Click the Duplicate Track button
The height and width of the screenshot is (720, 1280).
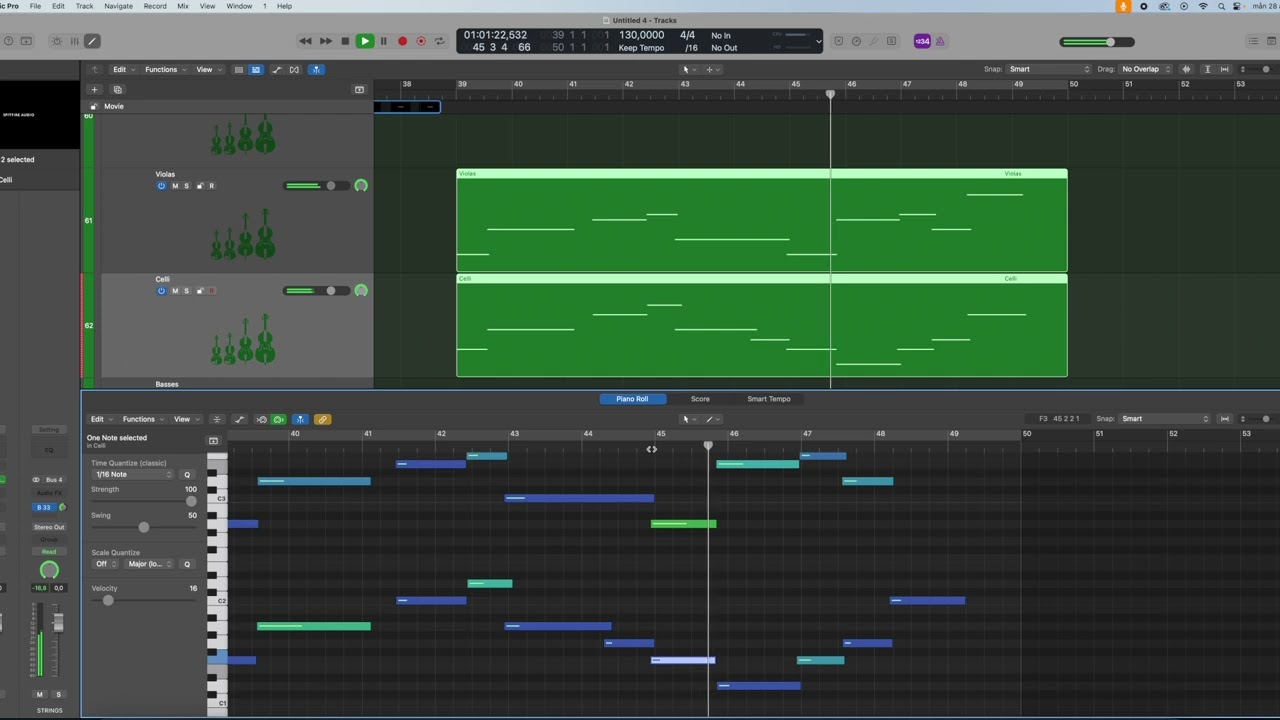coord(117,89)
